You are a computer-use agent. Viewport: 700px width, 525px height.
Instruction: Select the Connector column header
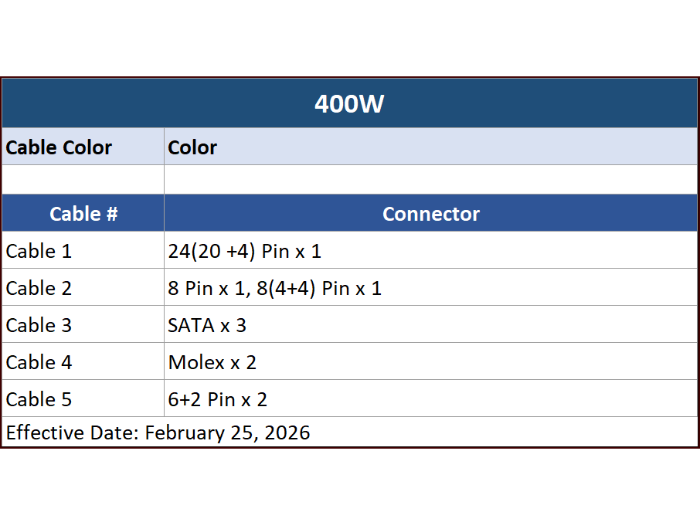[x=430, y=214]
